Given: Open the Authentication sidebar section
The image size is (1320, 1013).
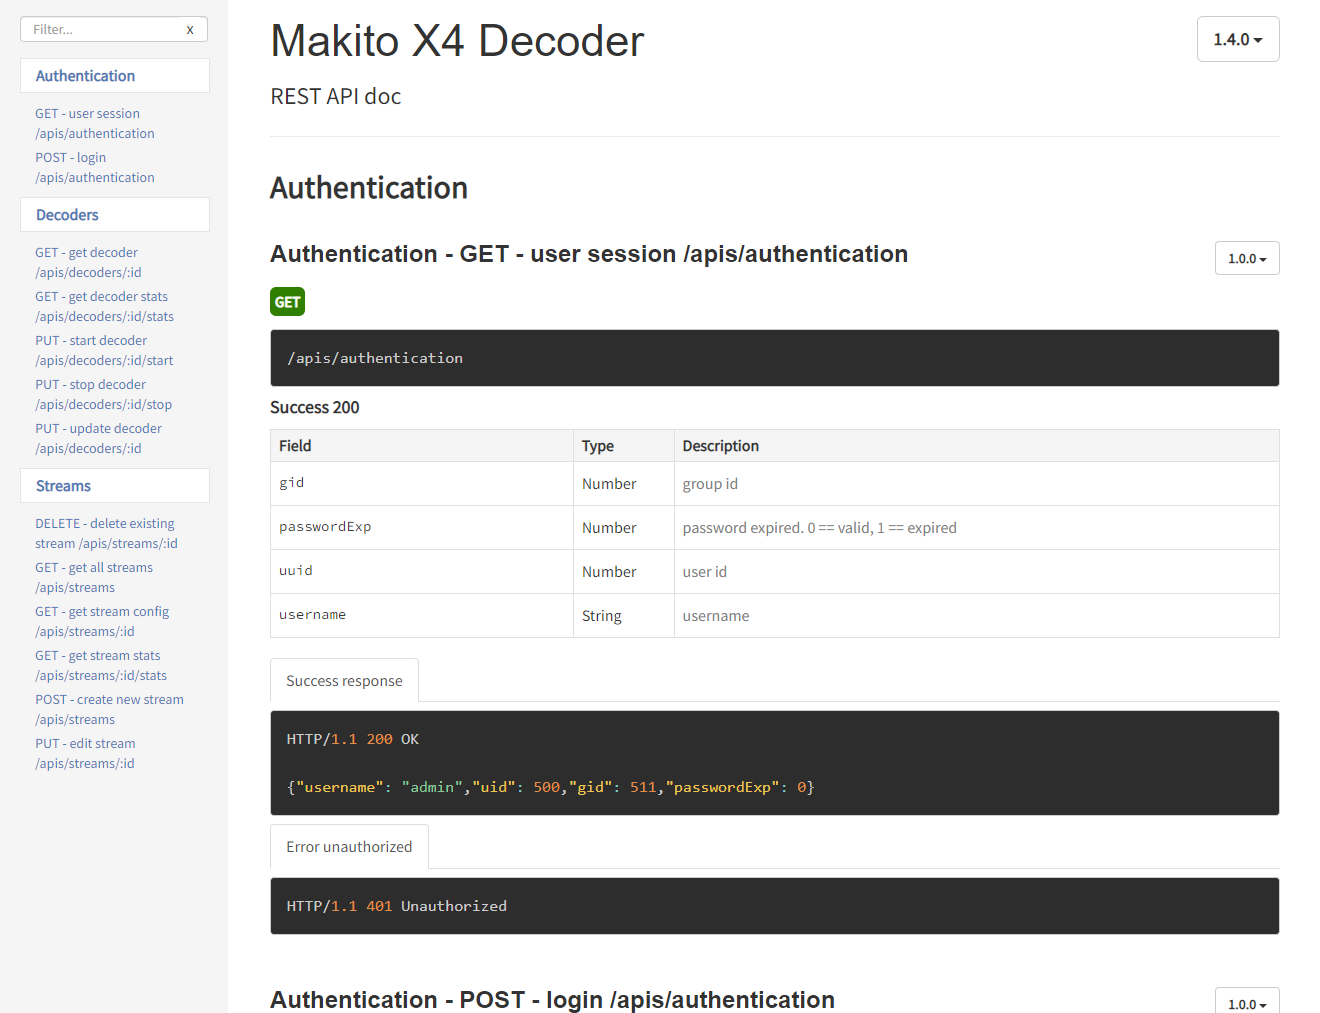Looking at the screenshot, I should (85, 76).
